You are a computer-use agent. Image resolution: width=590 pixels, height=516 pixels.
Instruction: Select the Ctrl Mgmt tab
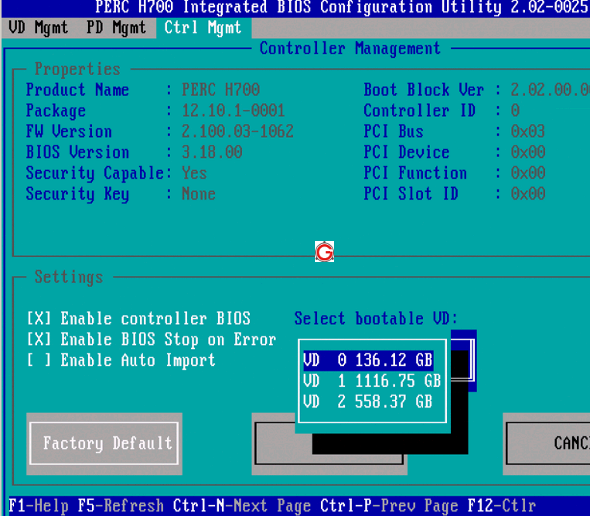(203, 28)
